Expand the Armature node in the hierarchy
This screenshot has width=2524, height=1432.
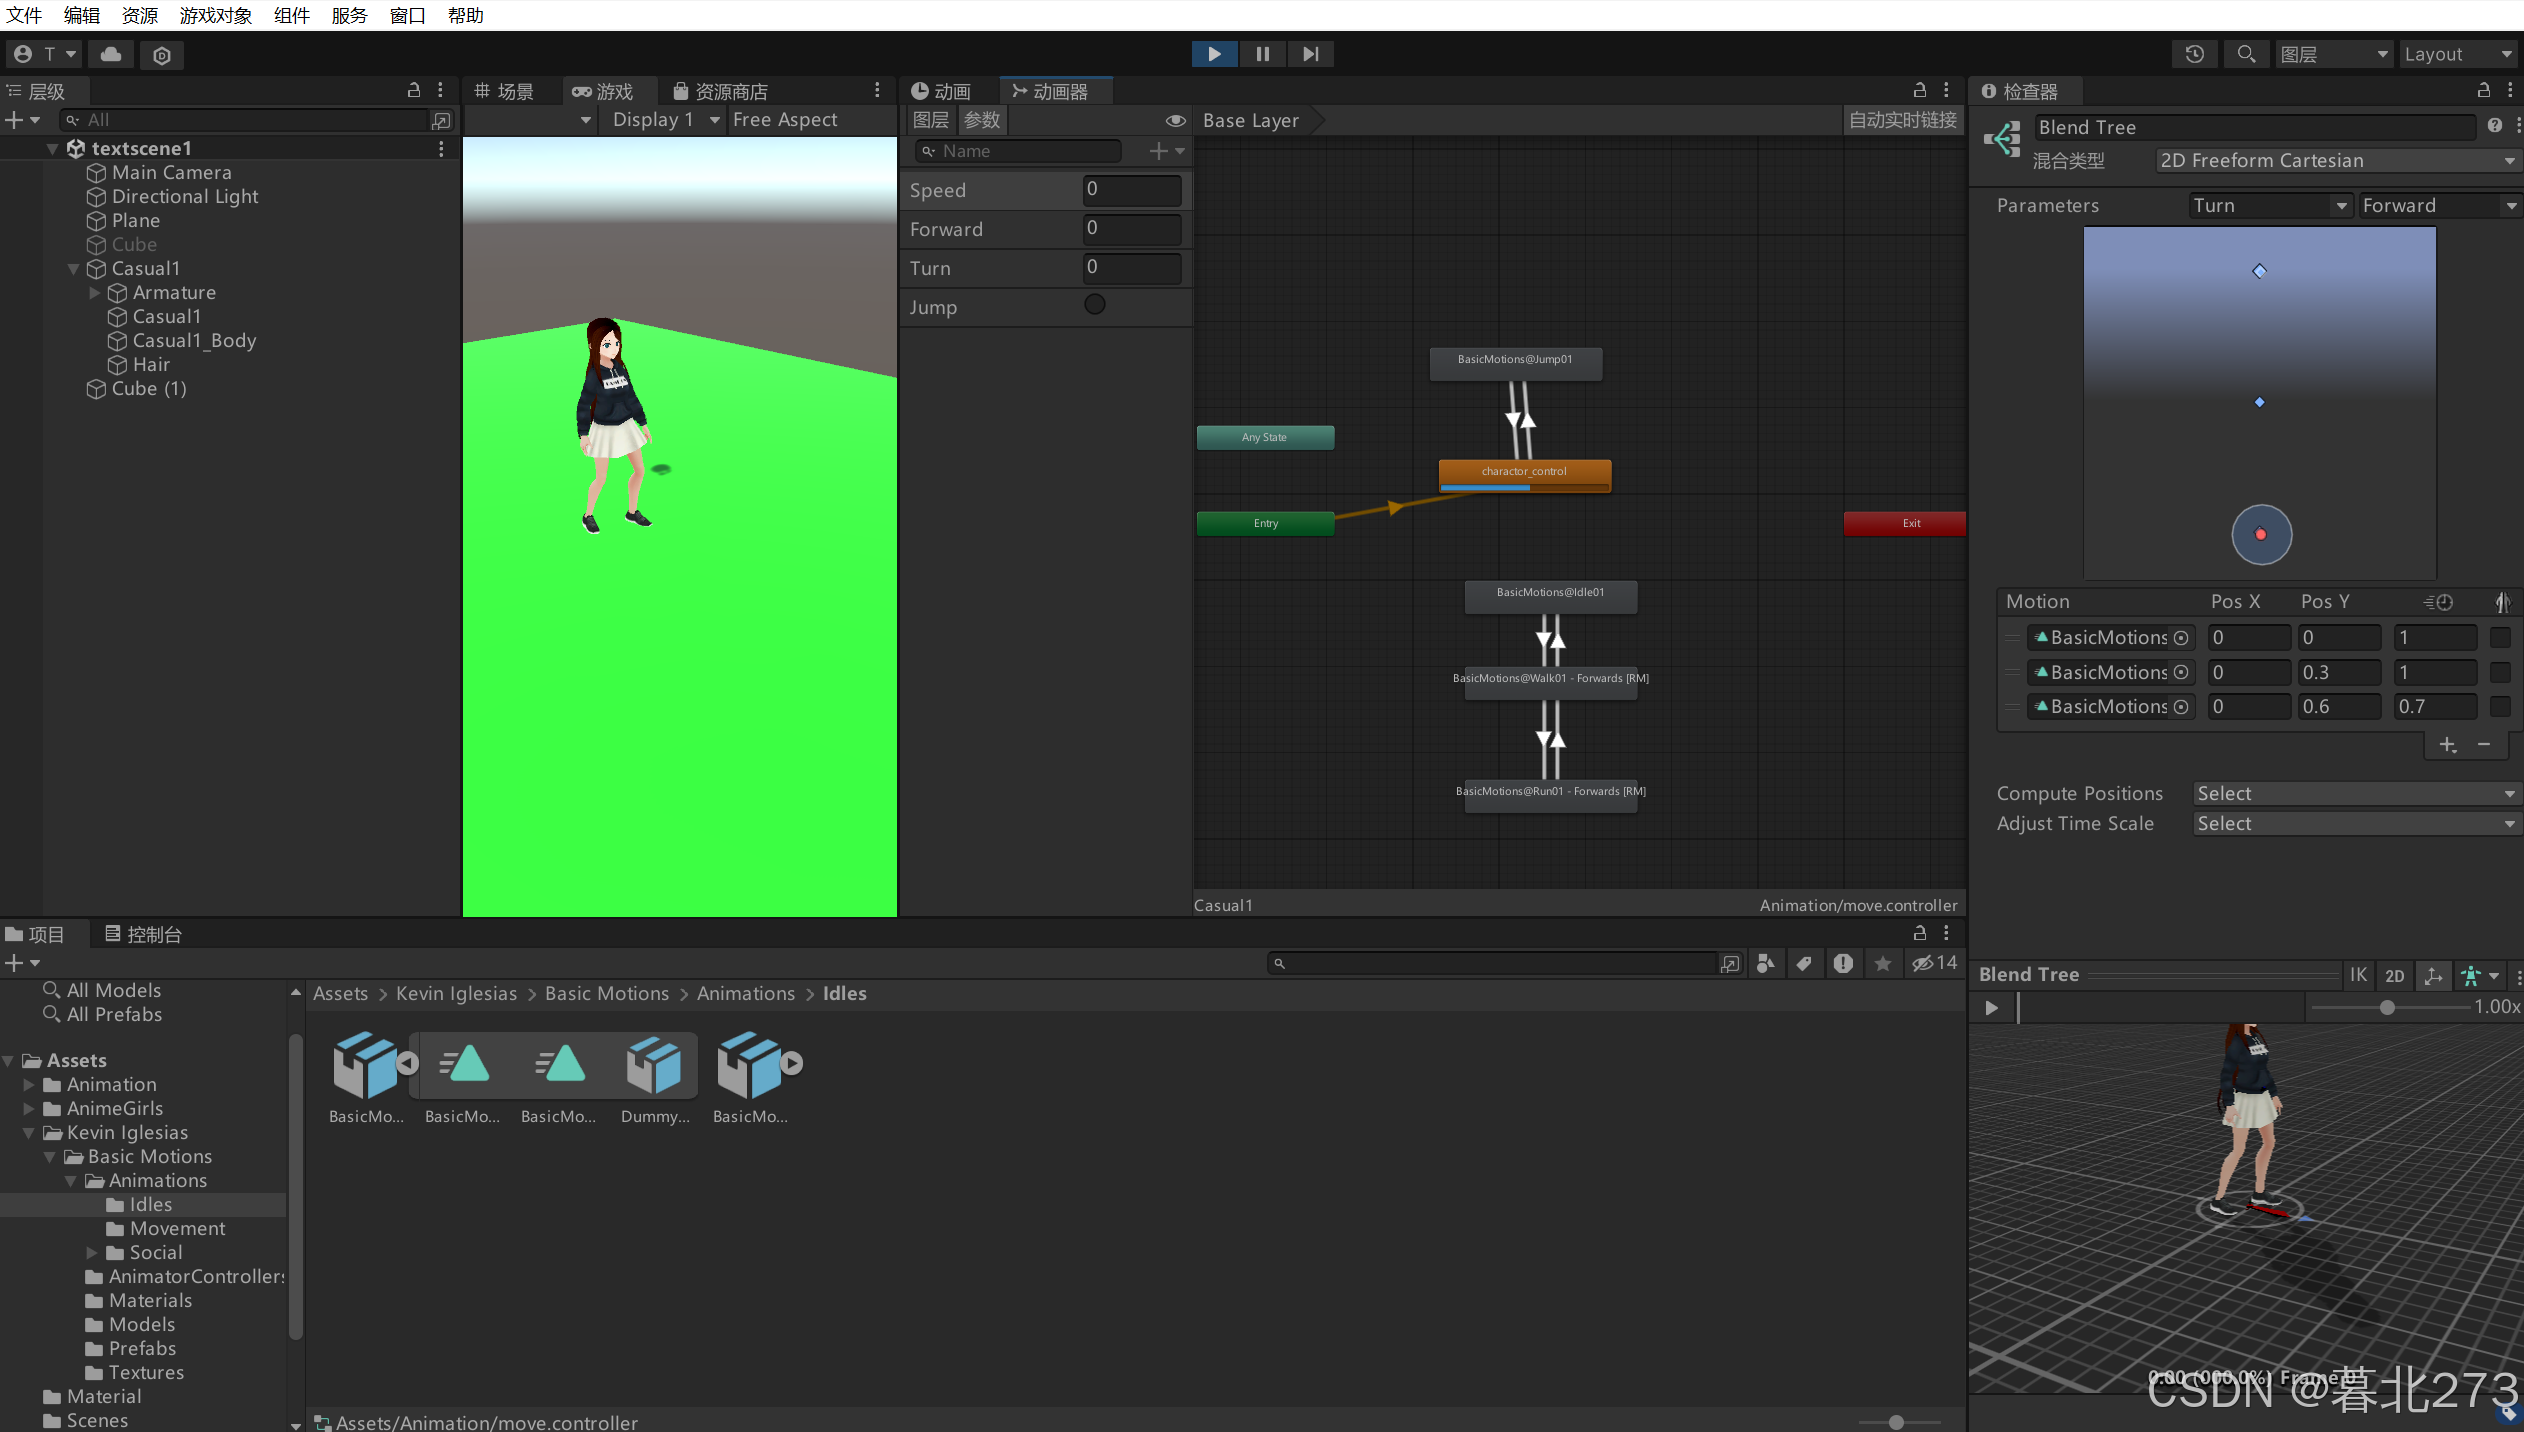(95, 293)
